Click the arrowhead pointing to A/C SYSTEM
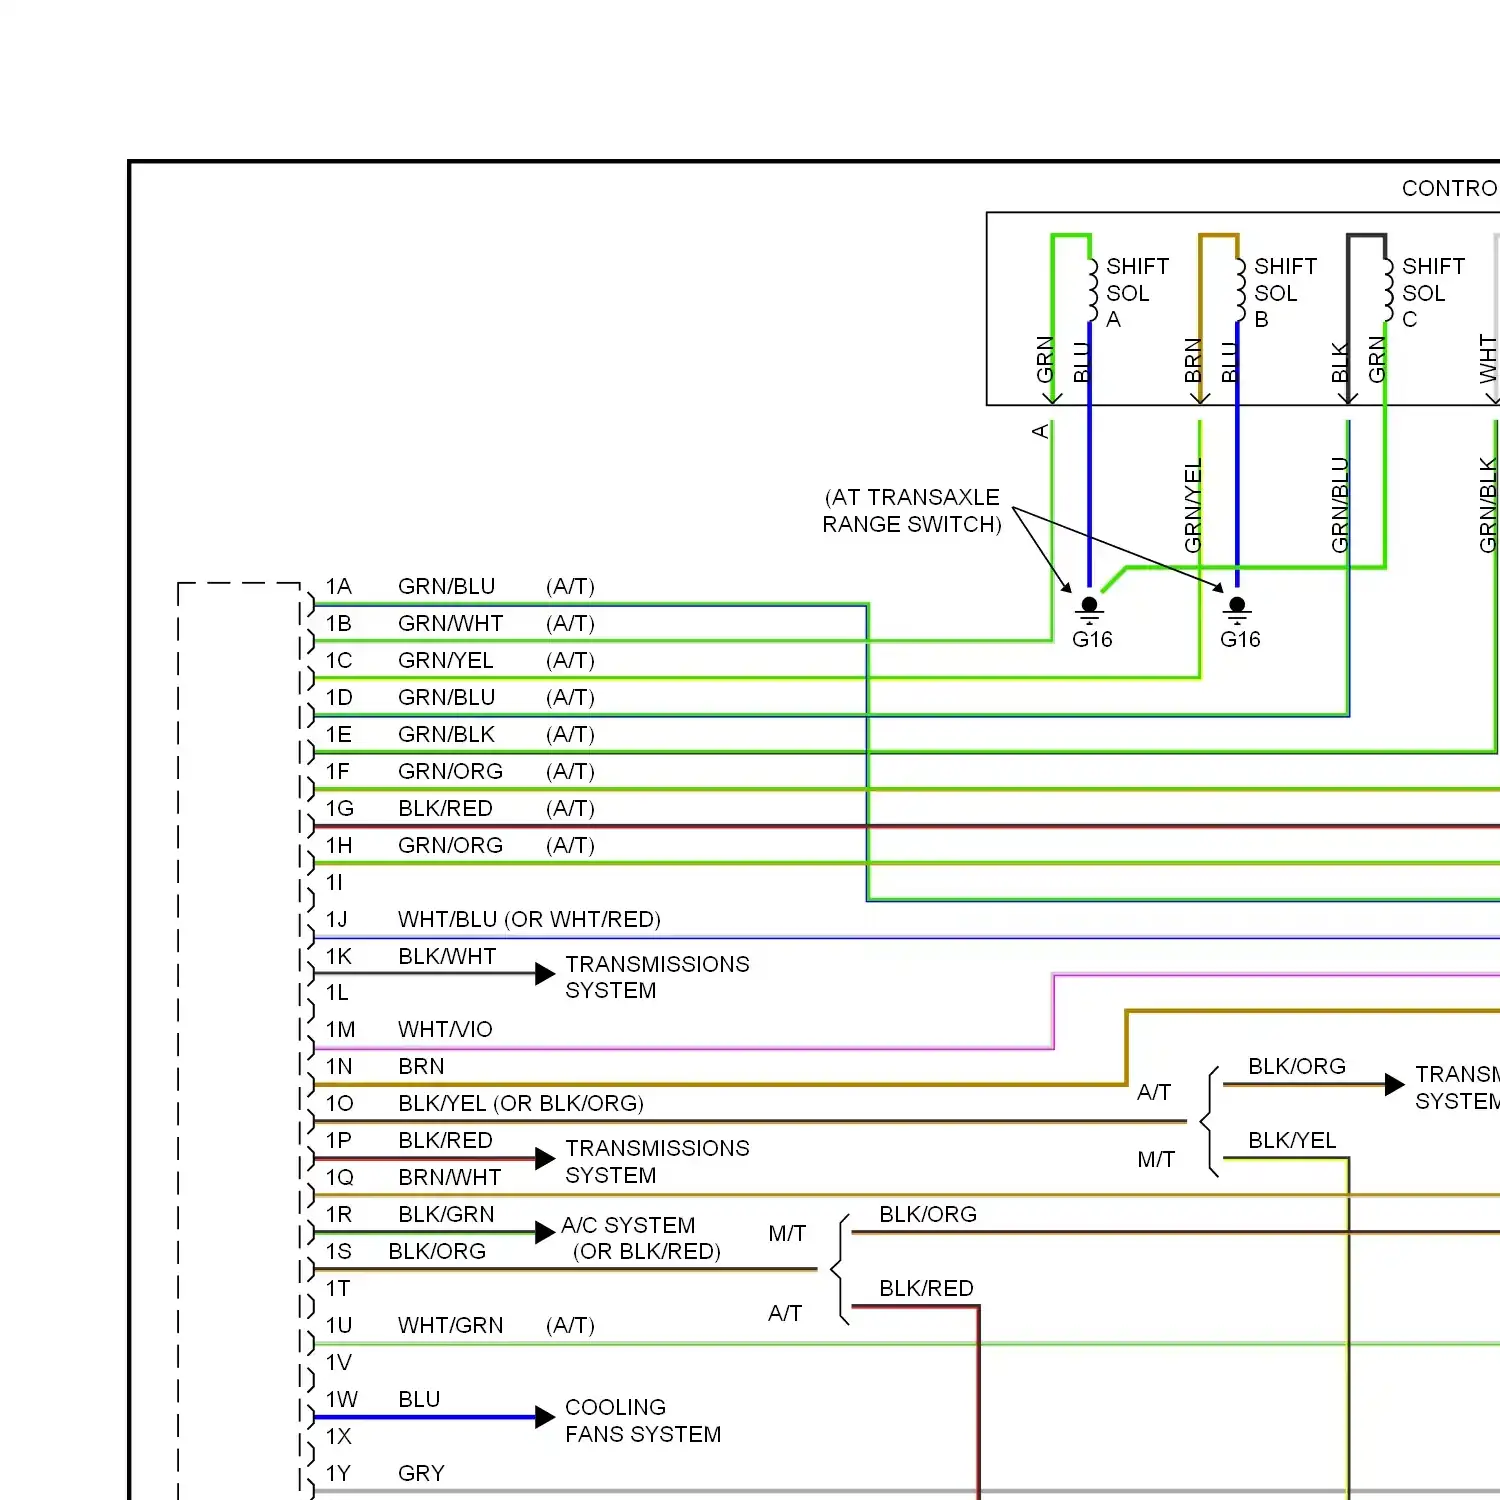1500x1500 pixels. click(x=545, y=1232)
